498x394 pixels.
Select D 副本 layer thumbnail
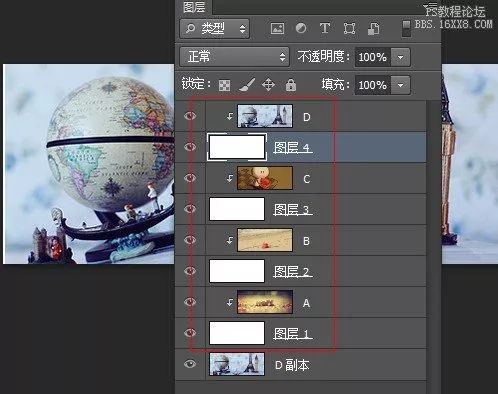(237, 364)
